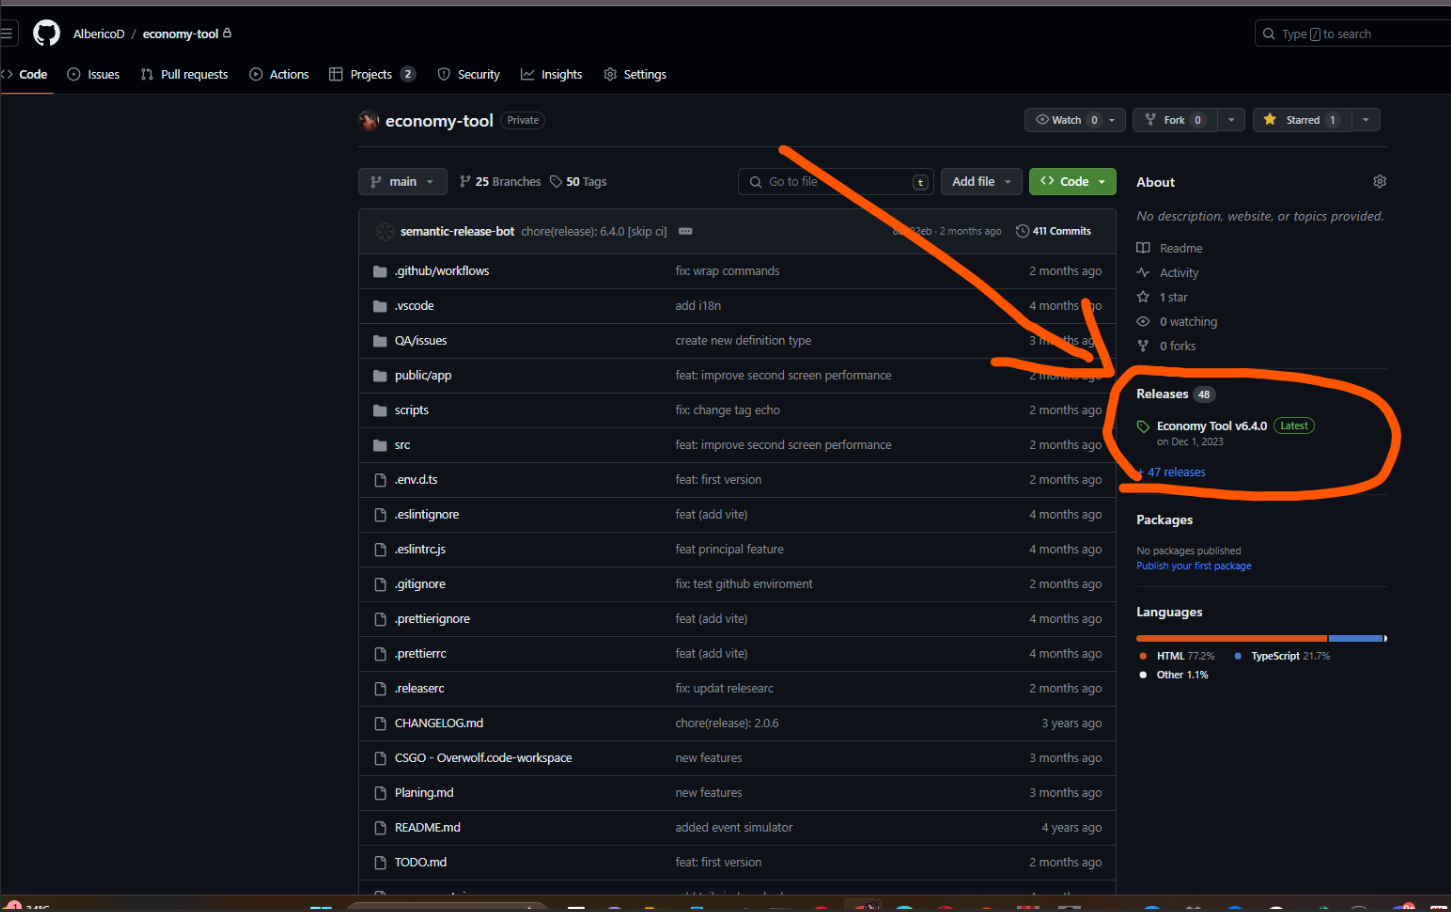Click Publish your first package link
The image size is (1451, 912).
(x=1194, y=566)
